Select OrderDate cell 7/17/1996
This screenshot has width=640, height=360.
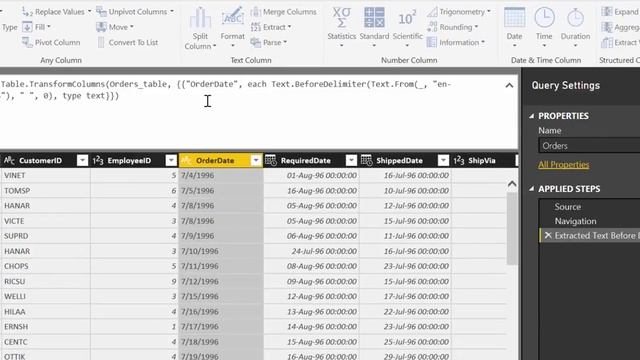point(221,327)
